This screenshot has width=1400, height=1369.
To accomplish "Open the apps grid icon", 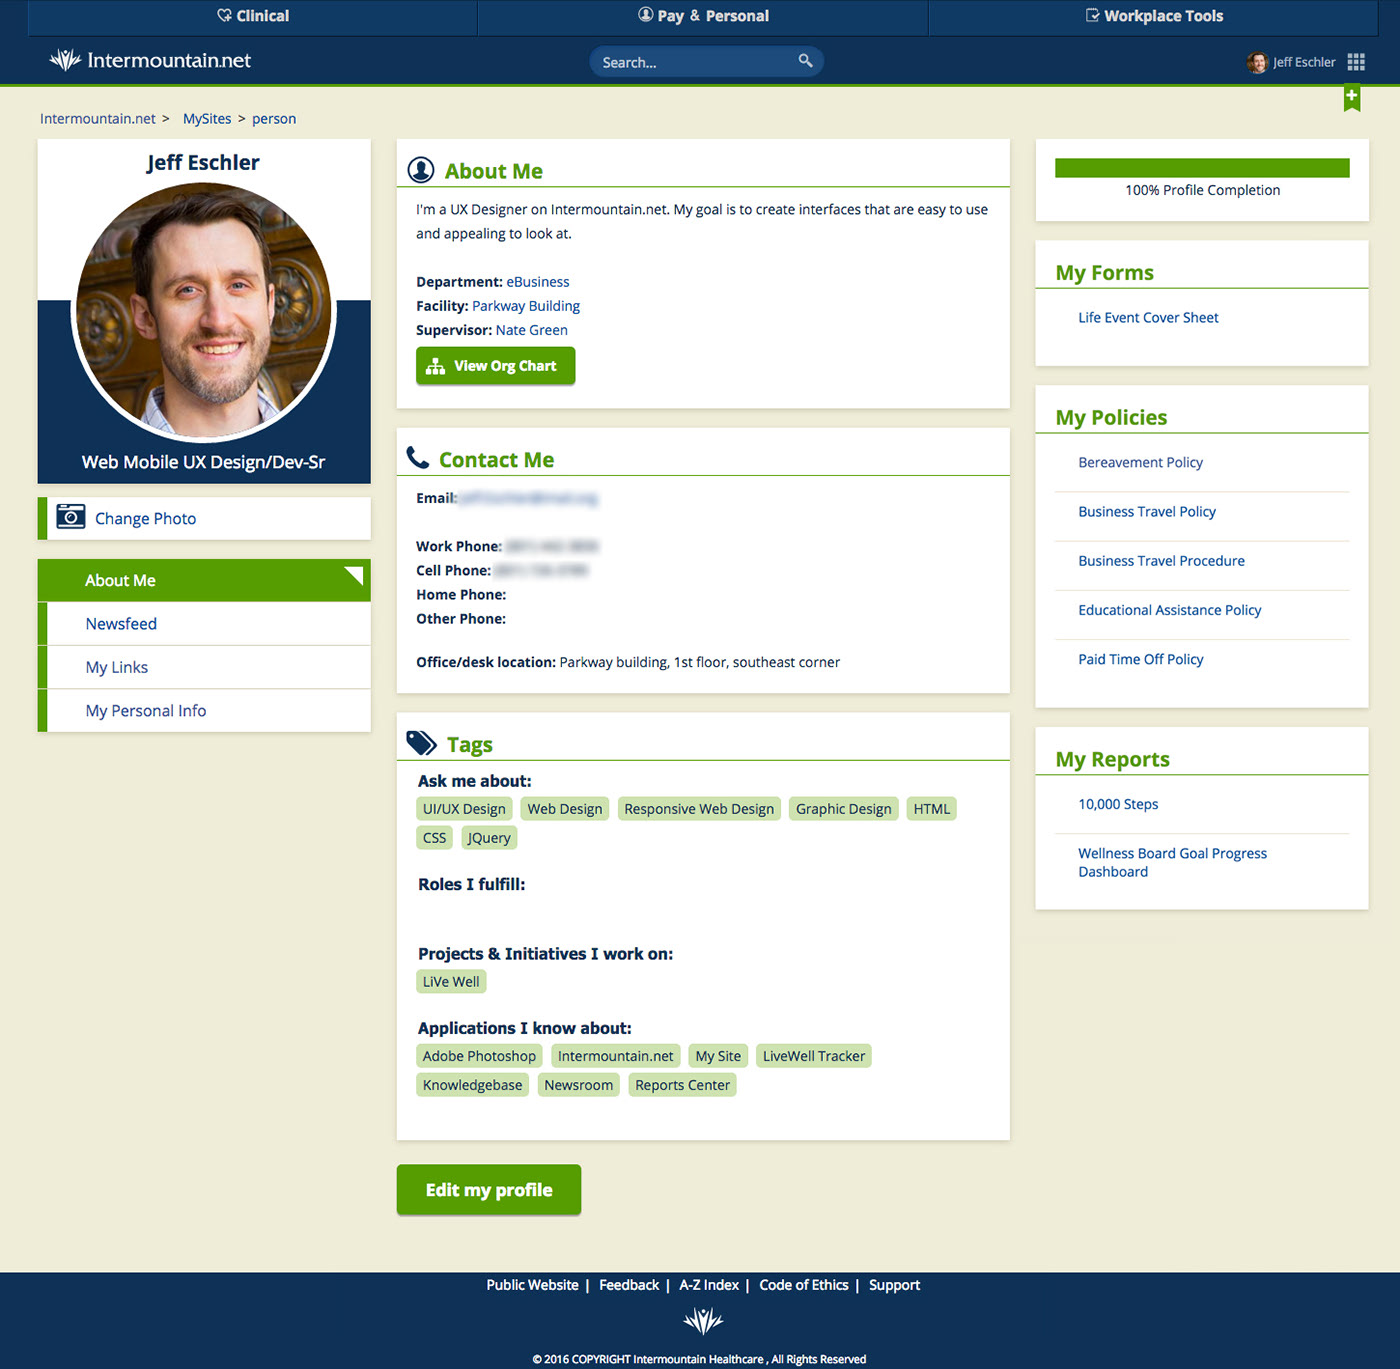I will (1356, 62).
